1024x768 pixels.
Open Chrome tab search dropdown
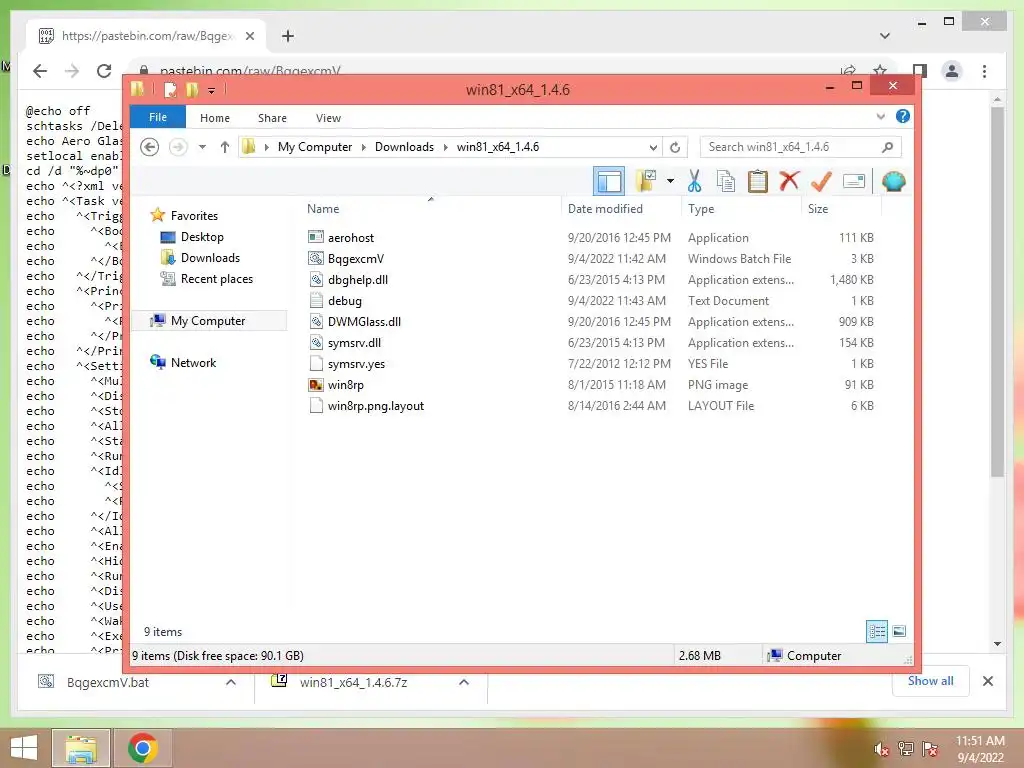tap(885, 36)
